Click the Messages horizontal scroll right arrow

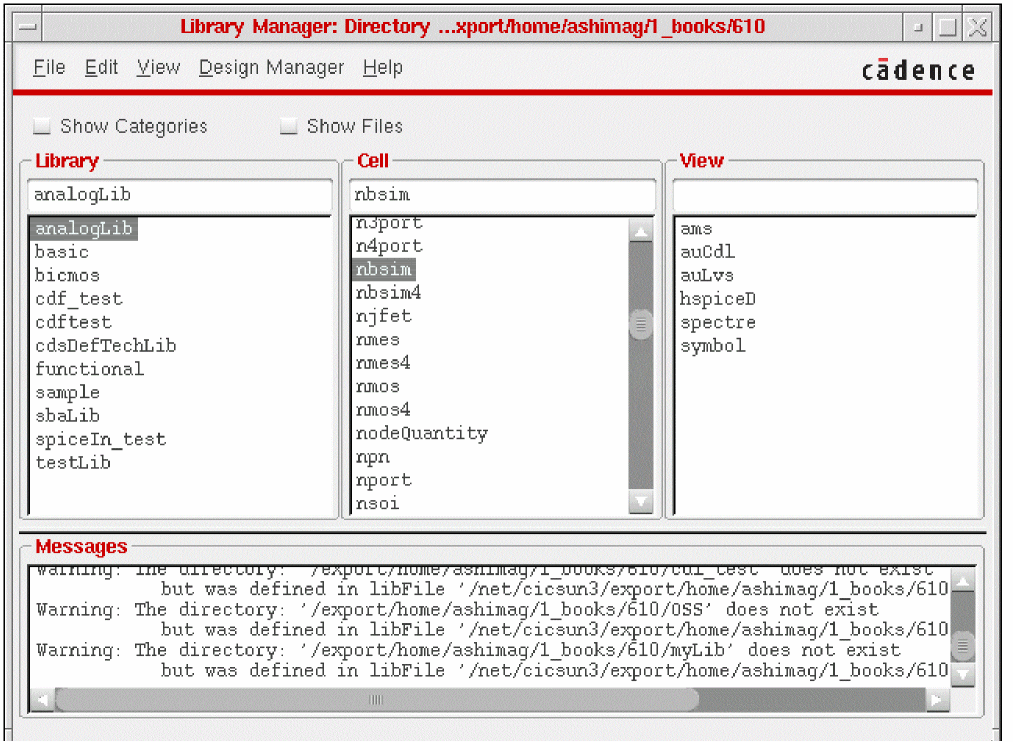click(x=937, y=700)
